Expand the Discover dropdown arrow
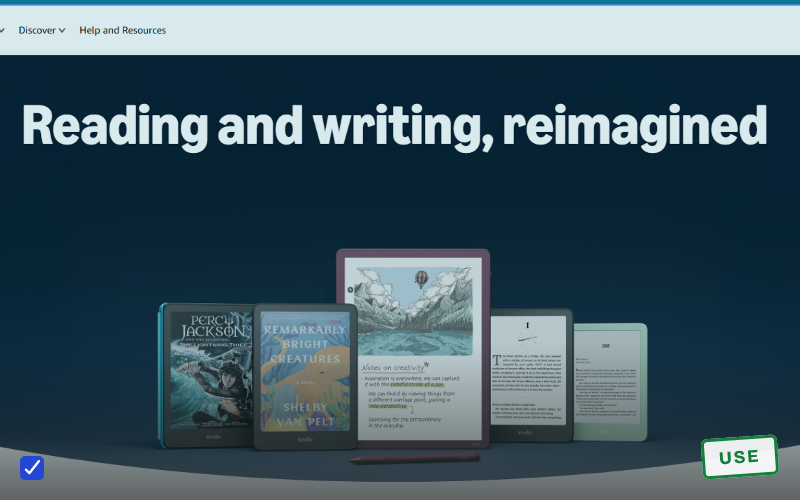Viewport: 800px width, 500px height. [62, 31]
